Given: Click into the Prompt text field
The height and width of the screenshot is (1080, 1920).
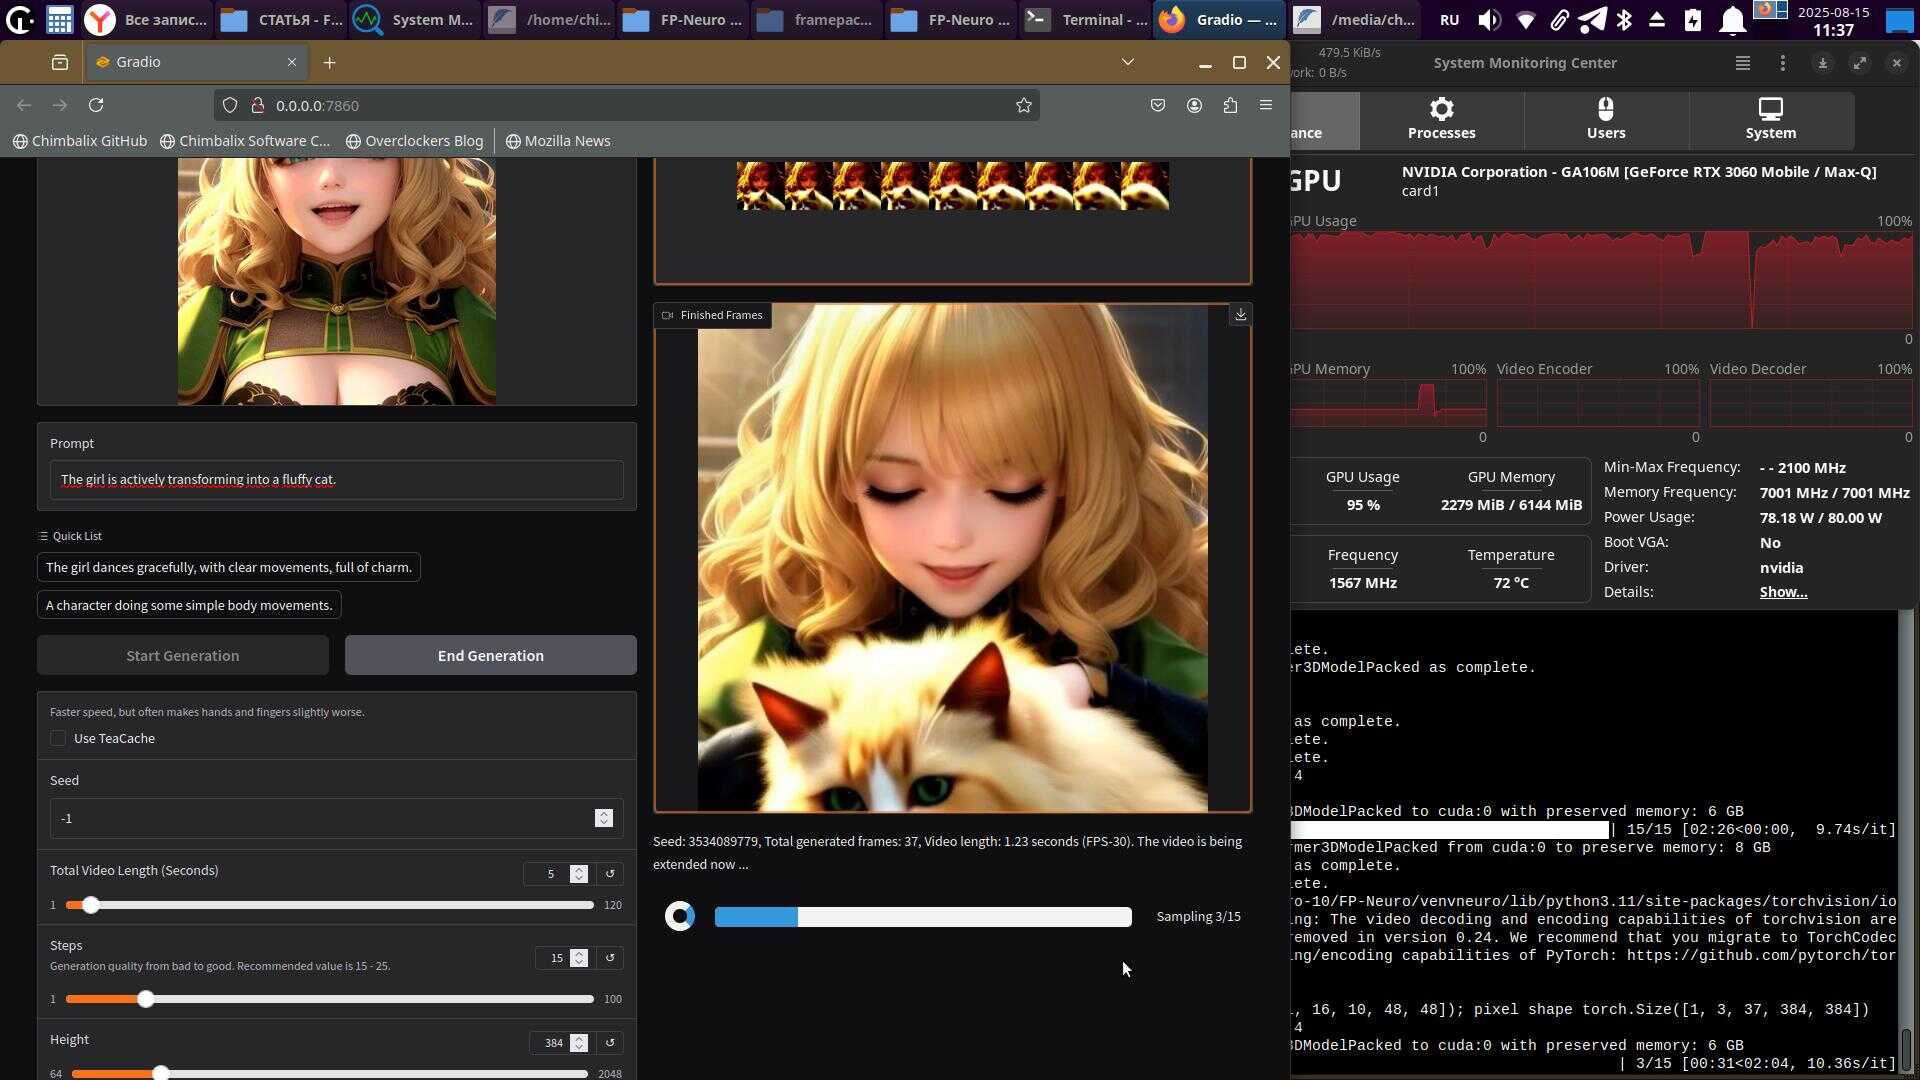Looking at the screenshot, I should (x=336, y=480).
